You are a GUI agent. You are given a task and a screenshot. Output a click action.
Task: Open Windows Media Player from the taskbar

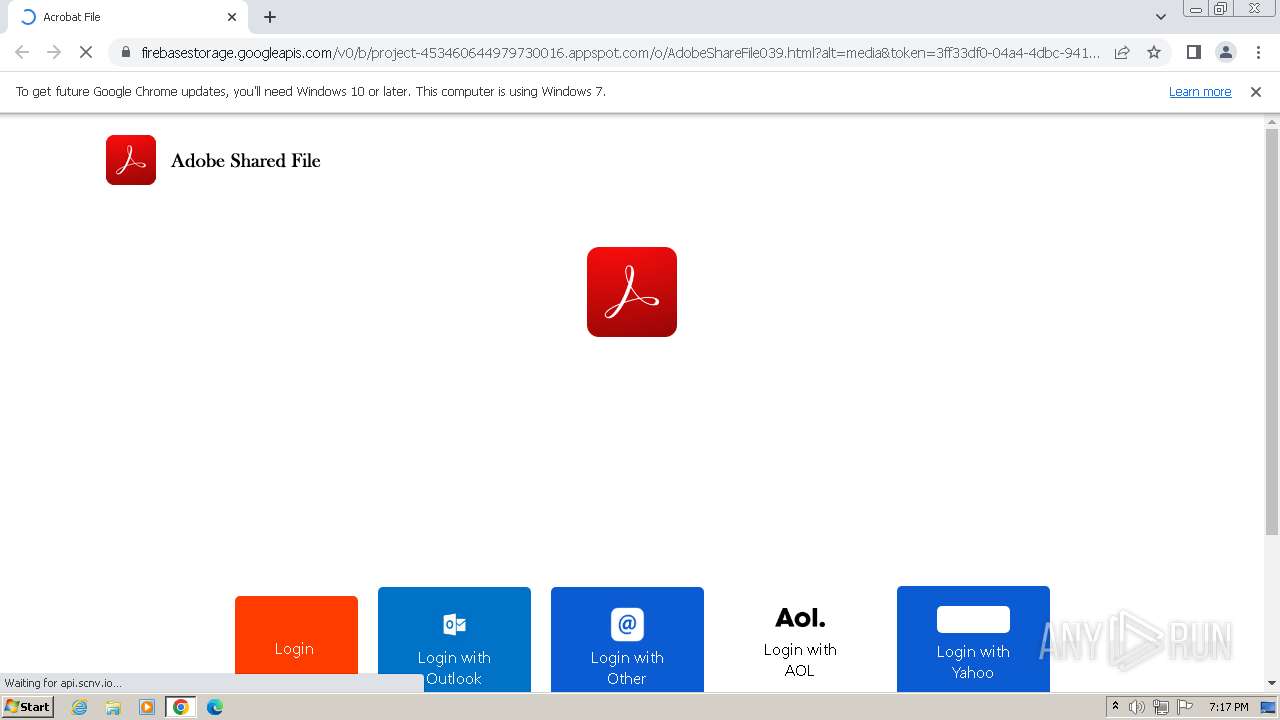(x=147, y=707)
